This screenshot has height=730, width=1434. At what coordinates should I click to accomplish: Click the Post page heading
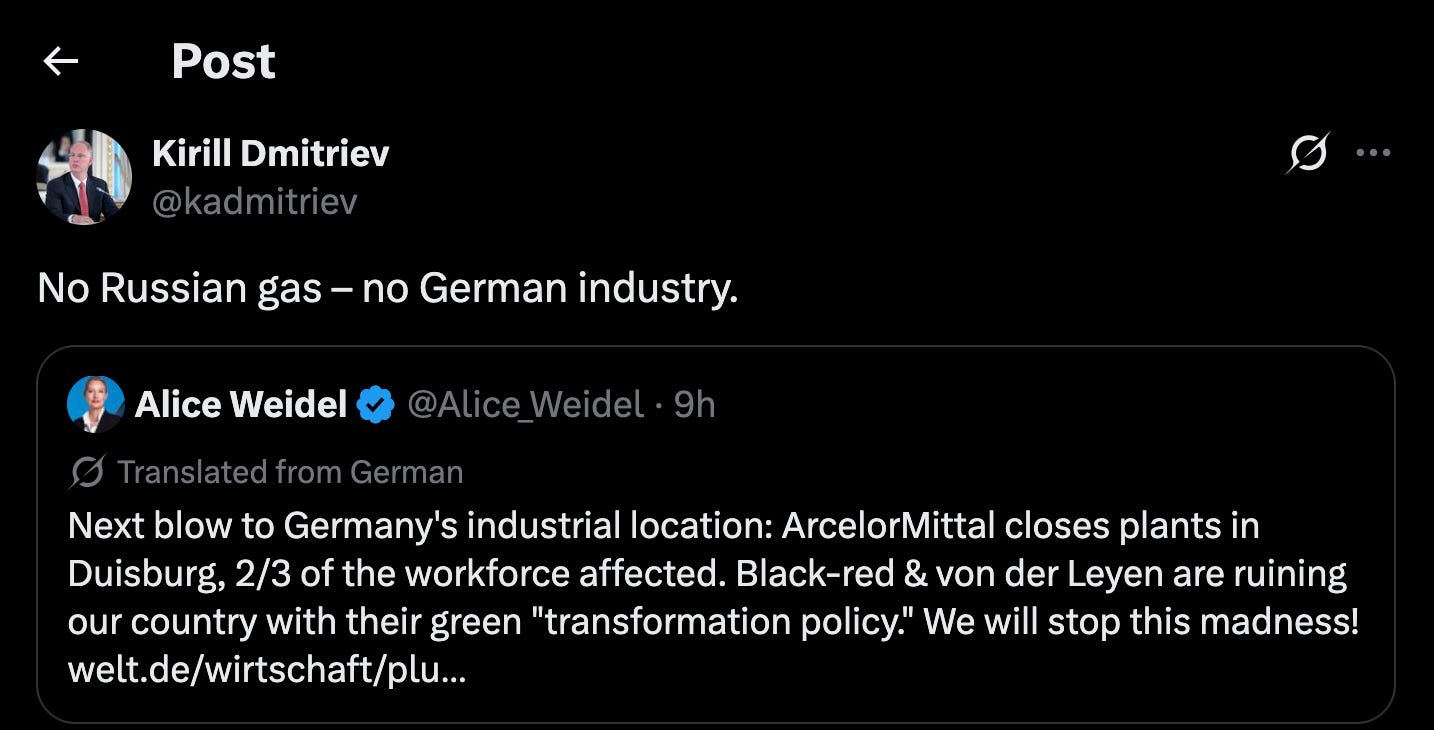(223, 62)
